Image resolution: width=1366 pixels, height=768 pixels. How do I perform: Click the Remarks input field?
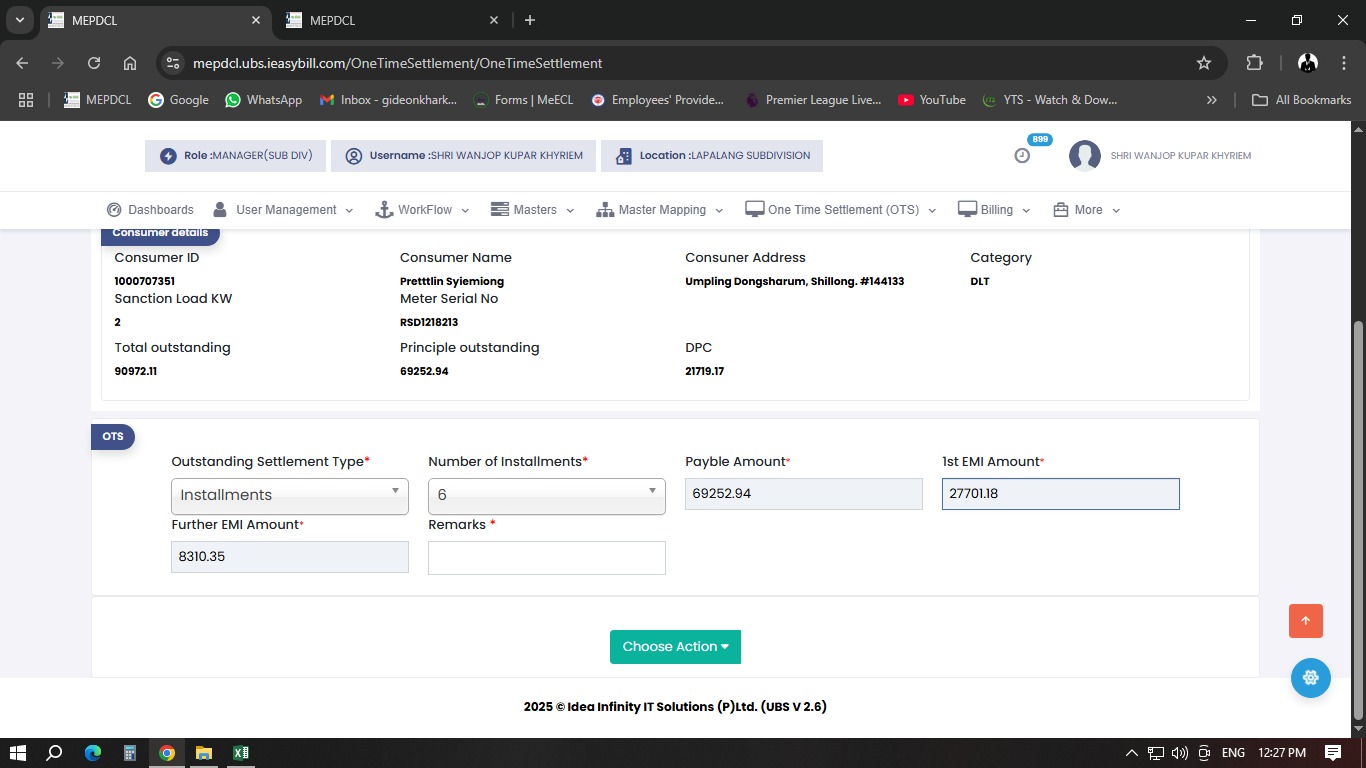coord(547,558)
